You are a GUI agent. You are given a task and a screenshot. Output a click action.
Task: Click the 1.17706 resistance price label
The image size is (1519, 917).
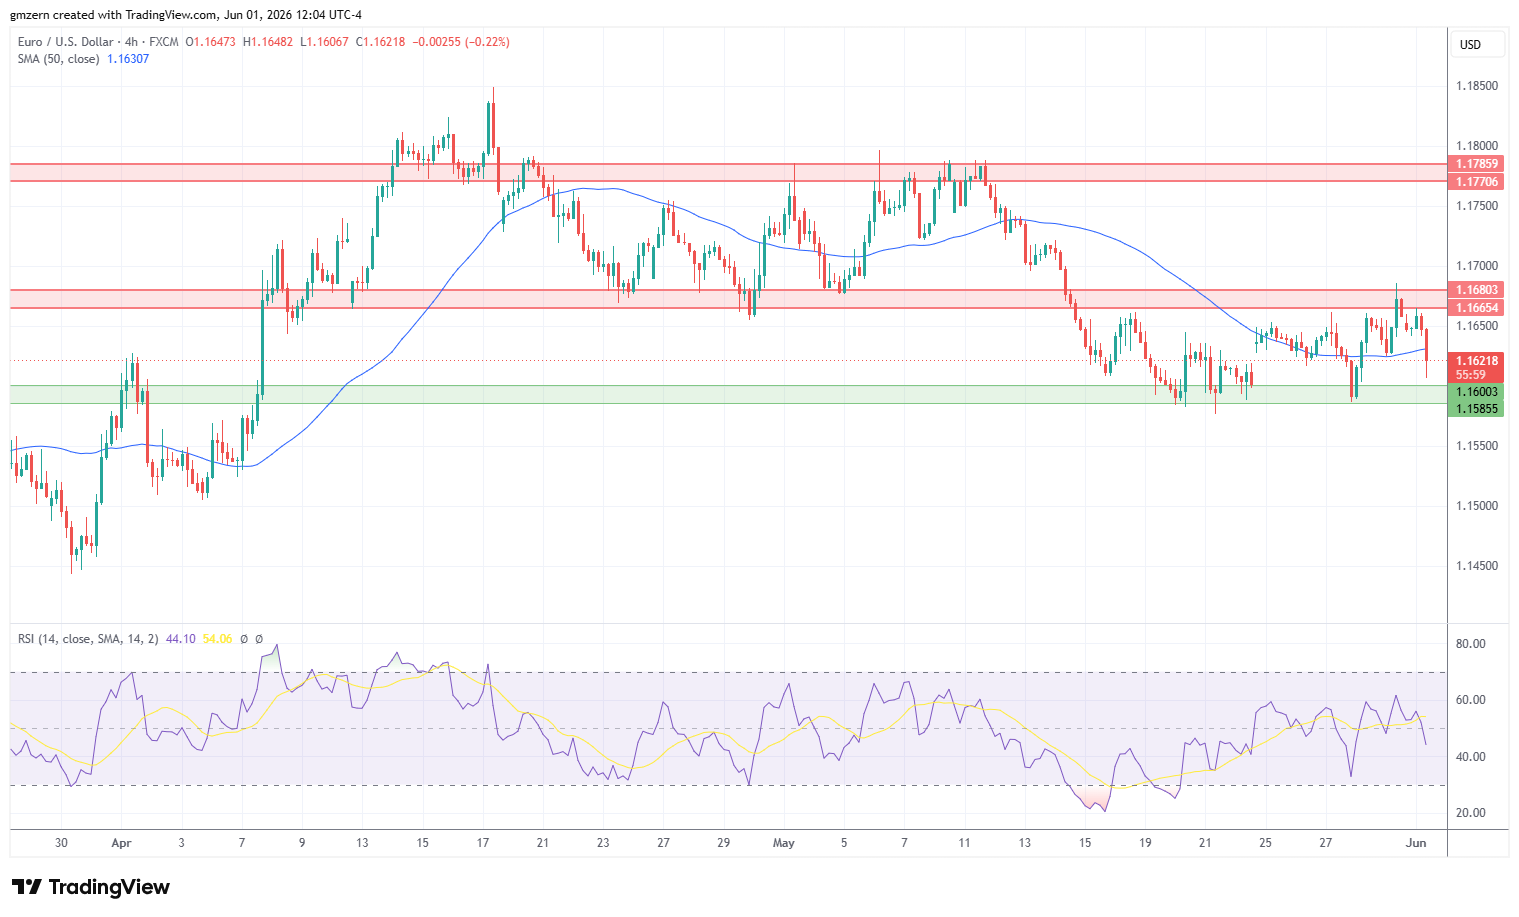point(1477,182)
